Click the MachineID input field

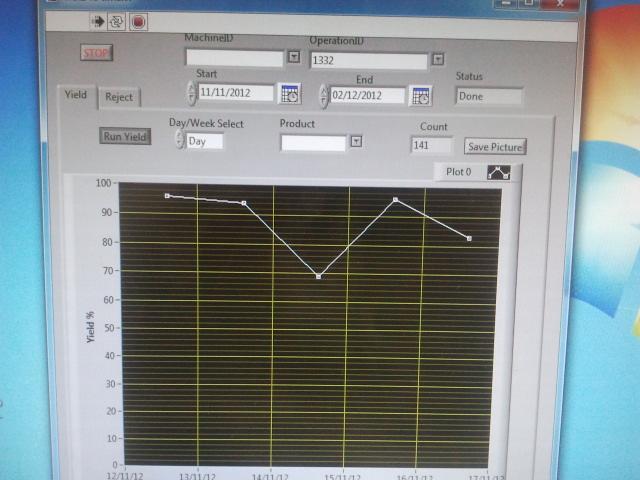click(x=234, y=58)
